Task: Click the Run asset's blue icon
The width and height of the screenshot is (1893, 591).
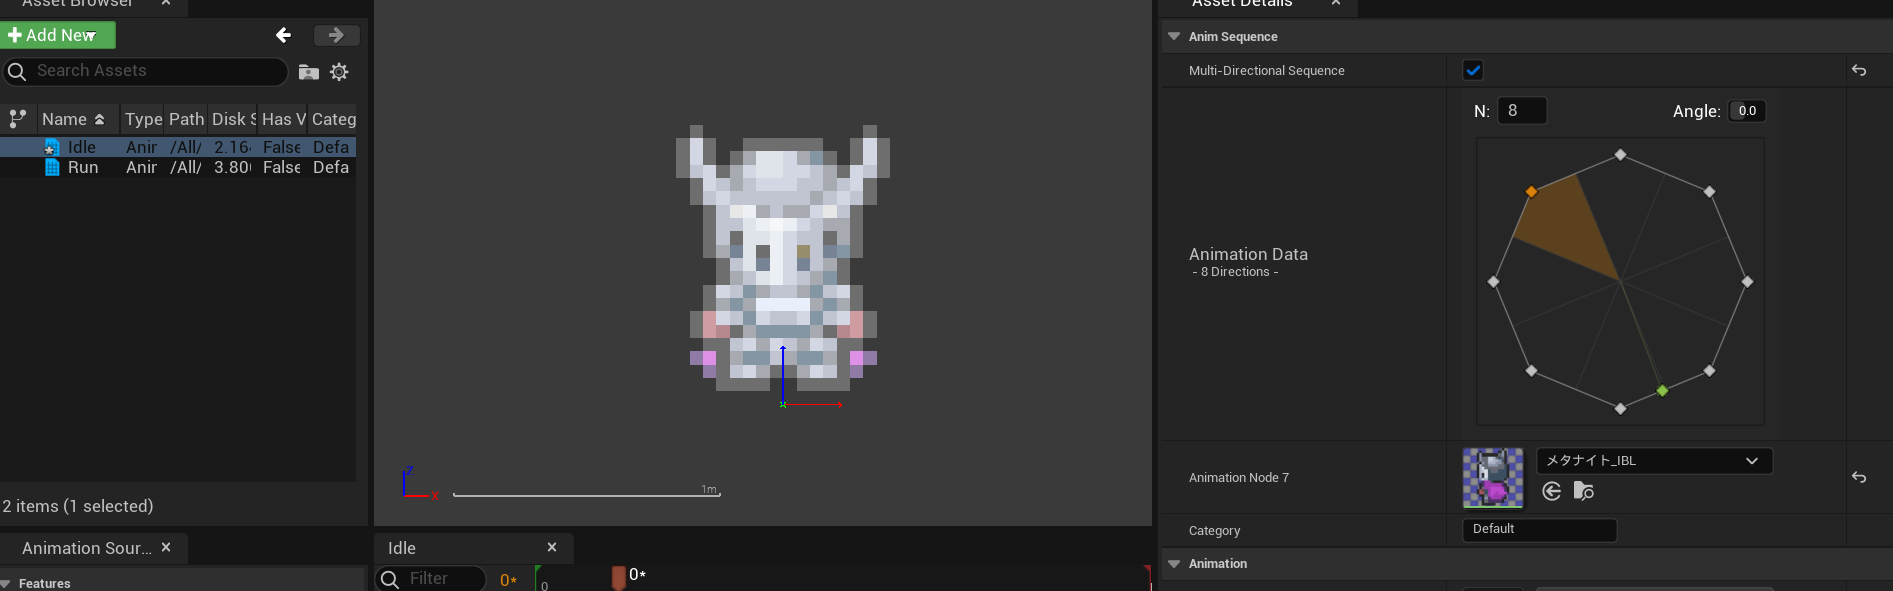Action: click(x=52, y=167)
